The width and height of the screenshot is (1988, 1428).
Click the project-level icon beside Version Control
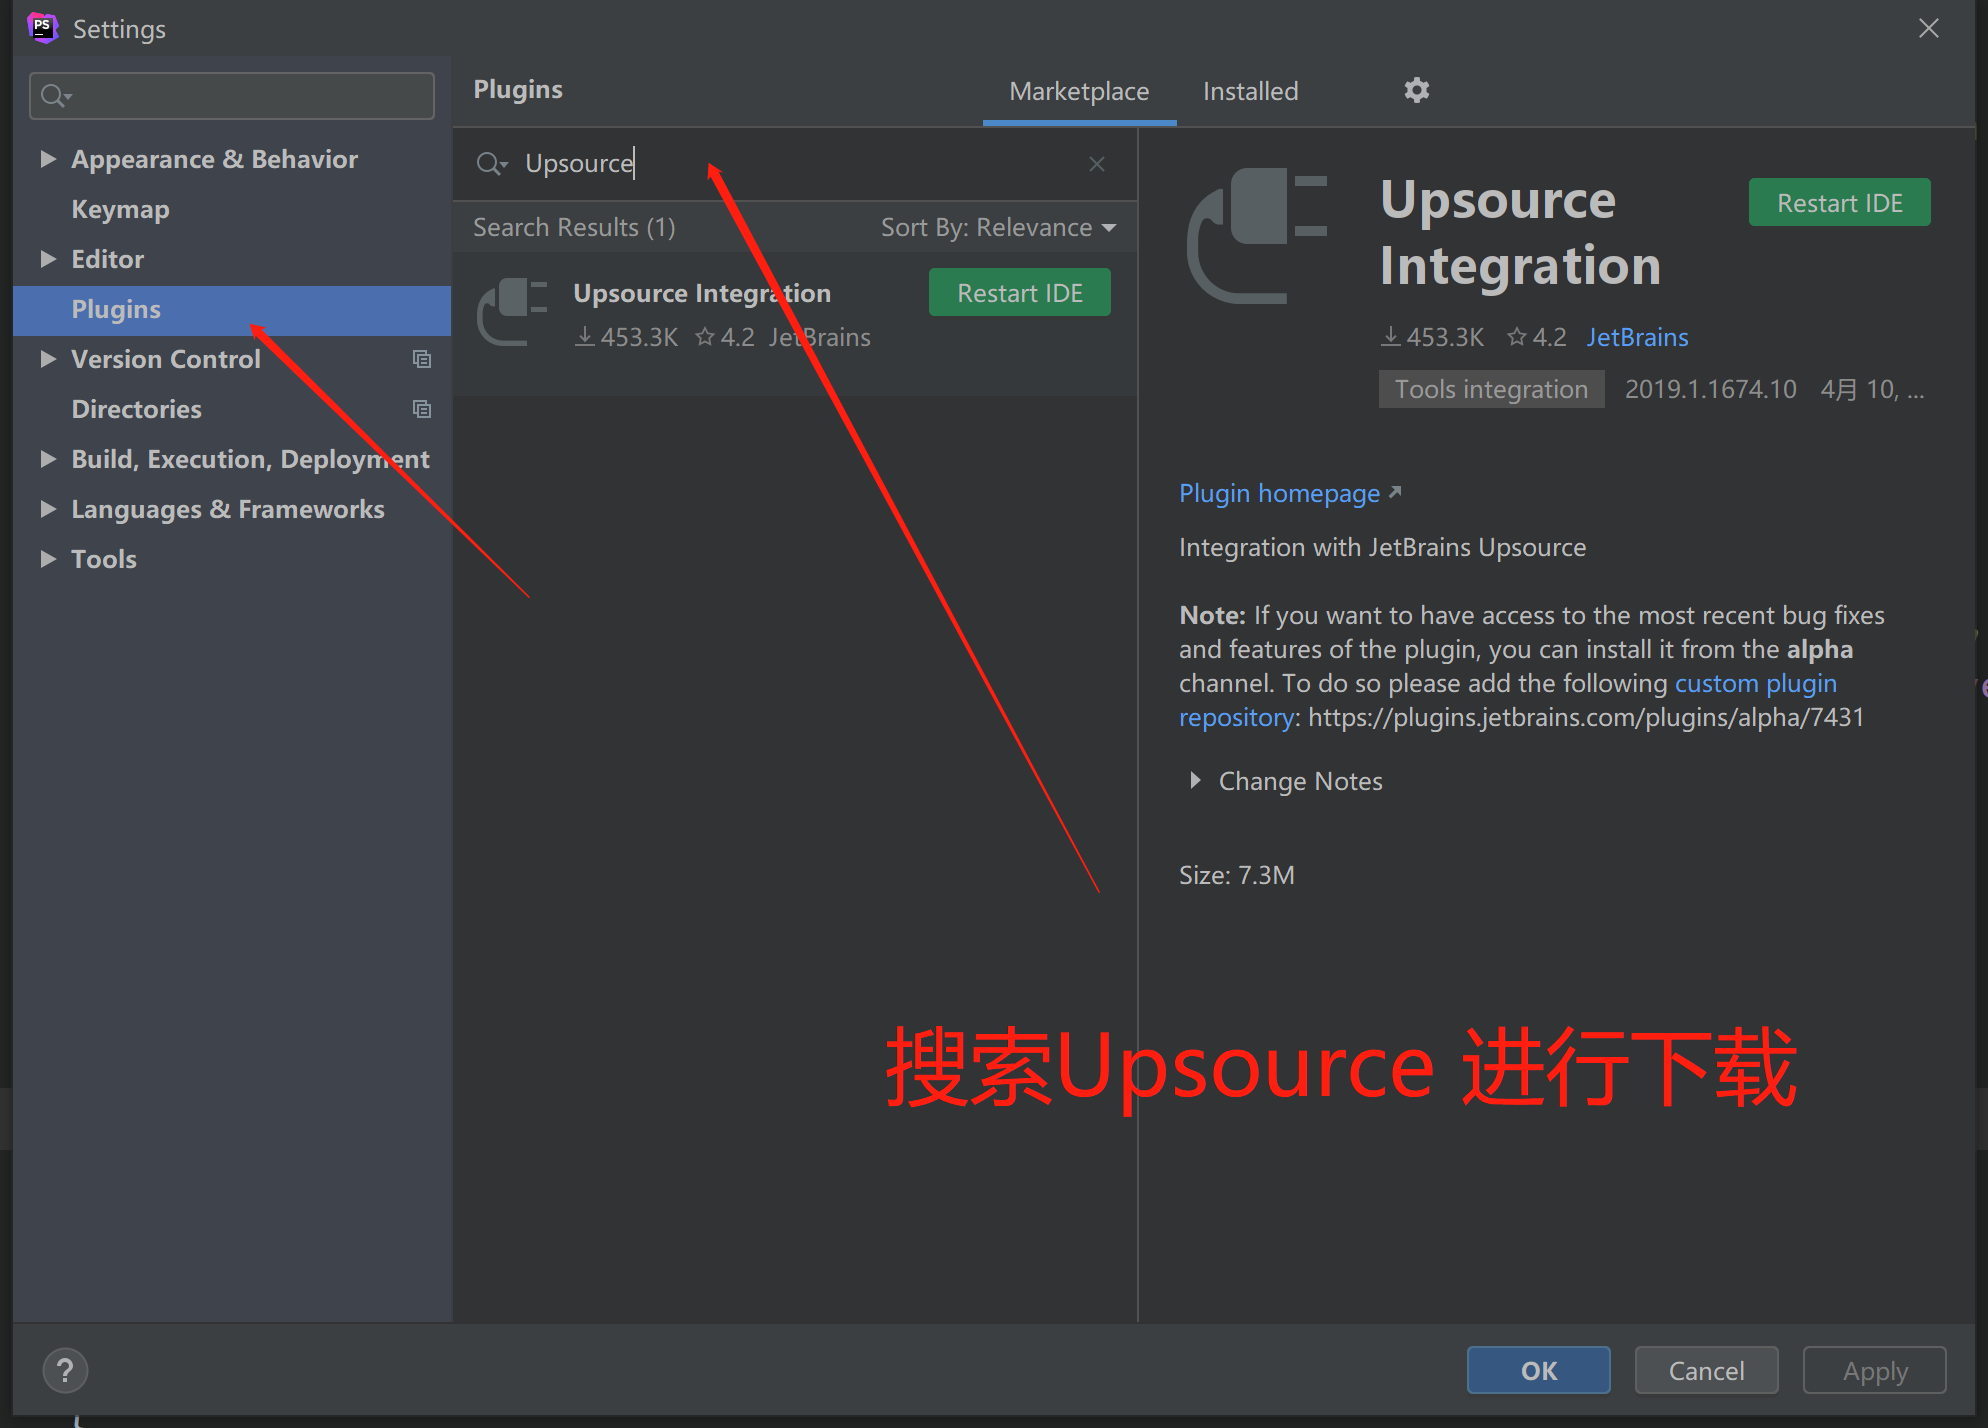[422, 359]
